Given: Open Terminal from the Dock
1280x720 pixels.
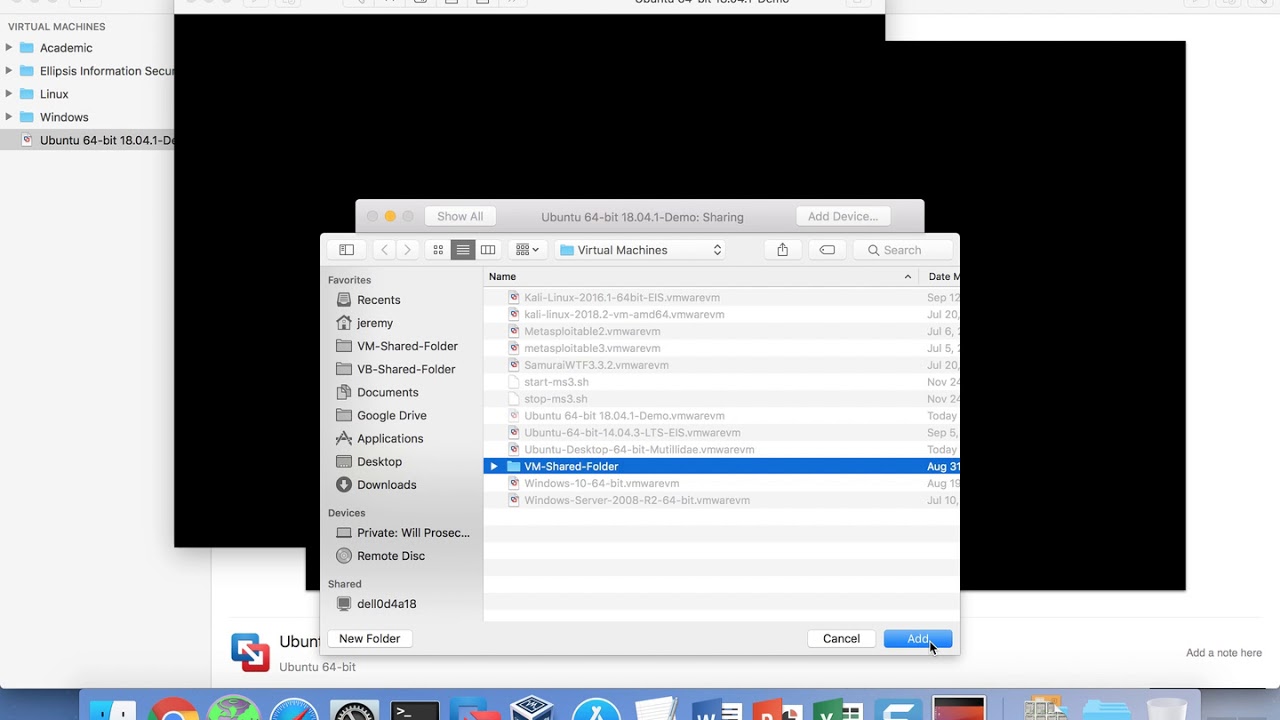Looking at the screenshot, I should point(414,710).
